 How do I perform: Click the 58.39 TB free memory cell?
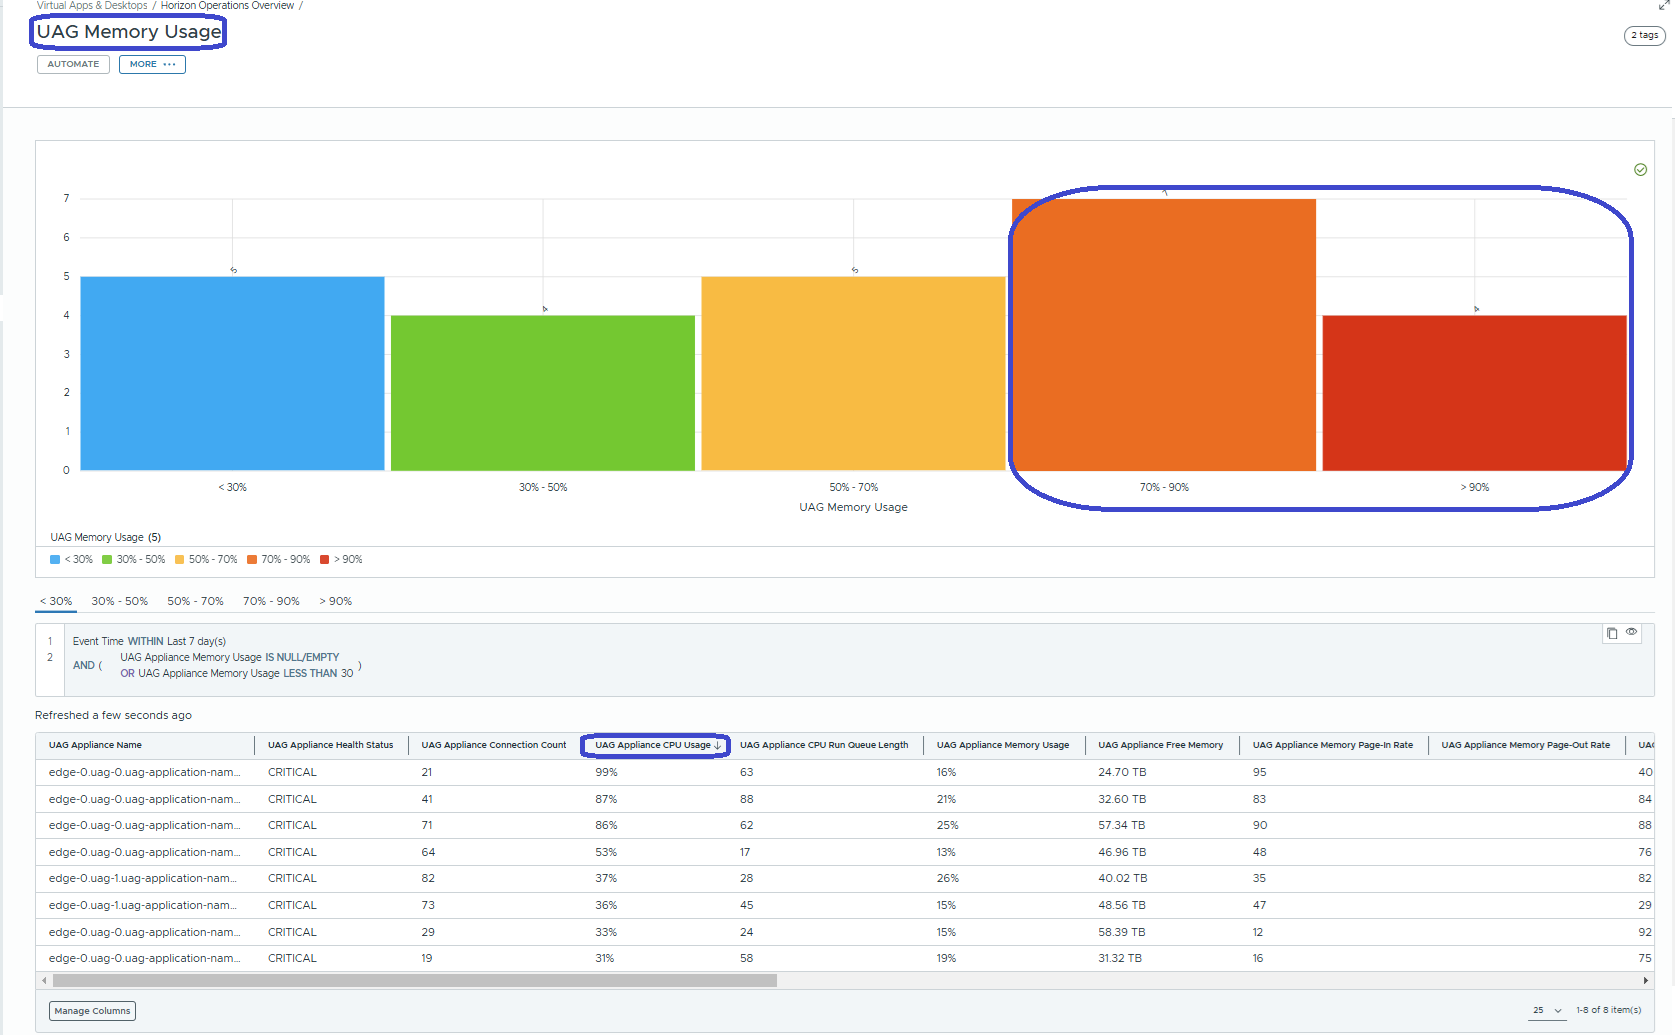point(1122,932)
